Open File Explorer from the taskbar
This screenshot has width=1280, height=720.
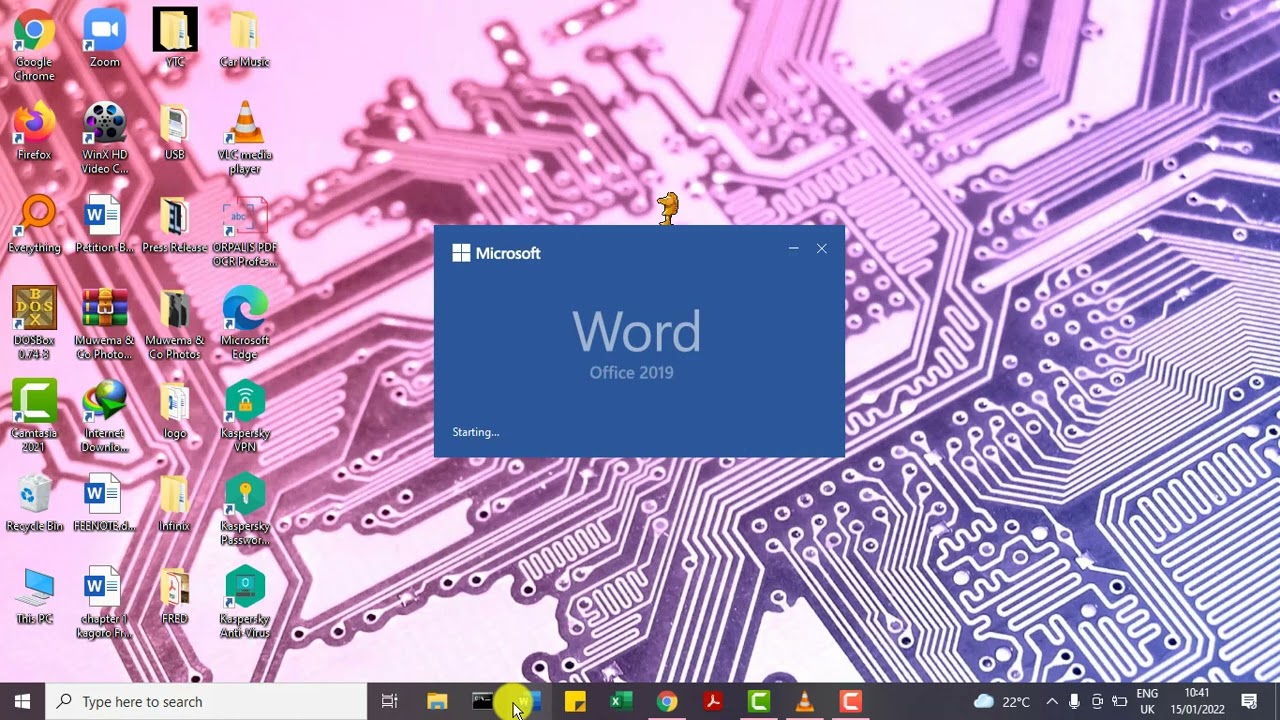437,701
